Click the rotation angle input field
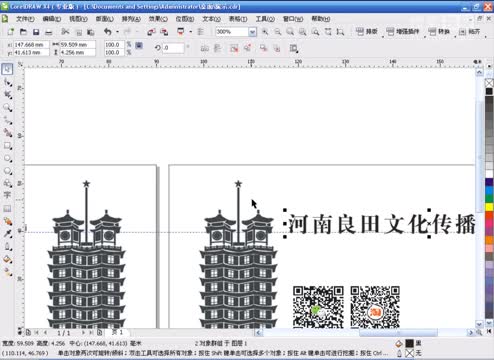Screen dimensions: 494x360 tap(173, 48)
